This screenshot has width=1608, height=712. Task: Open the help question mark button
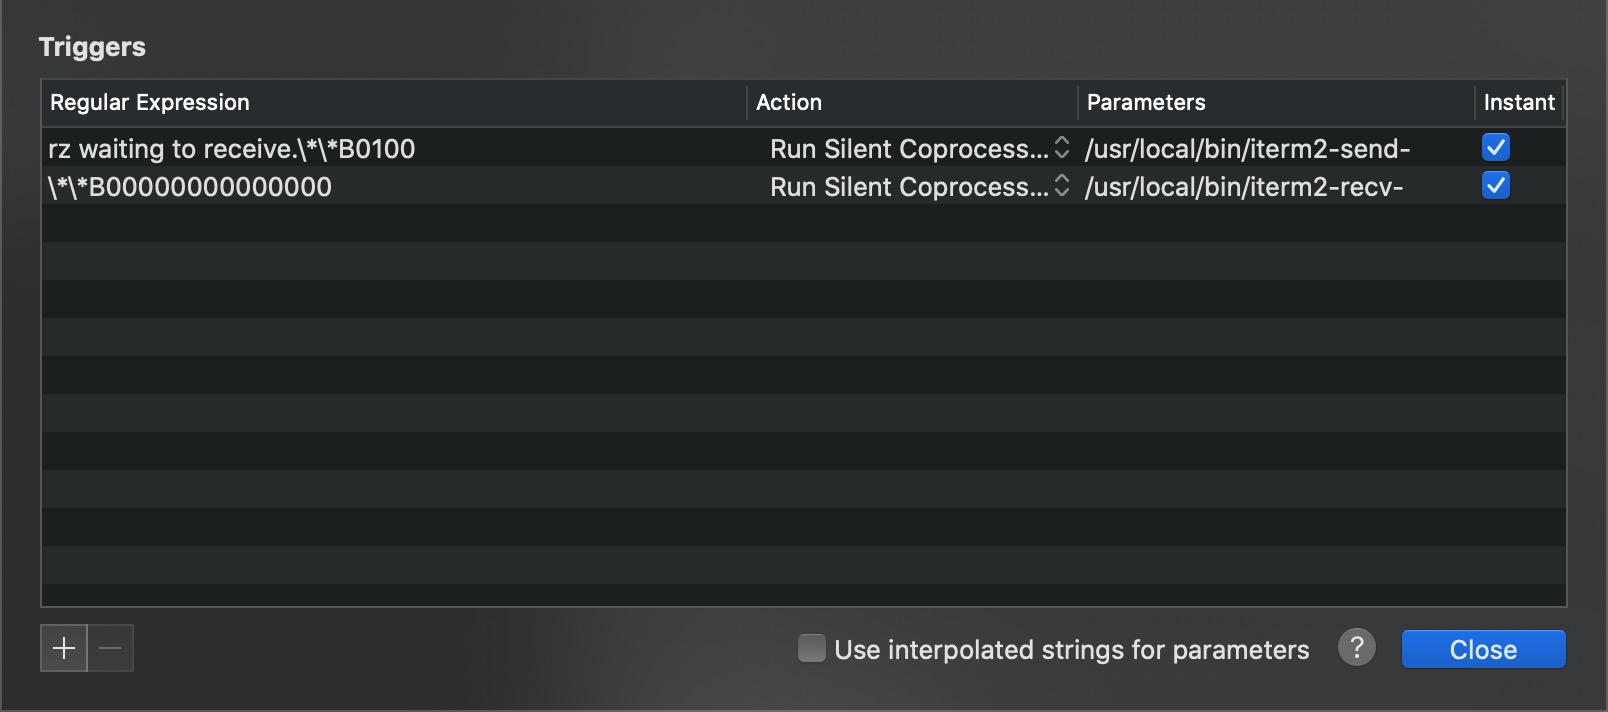tap(1356, 648)
